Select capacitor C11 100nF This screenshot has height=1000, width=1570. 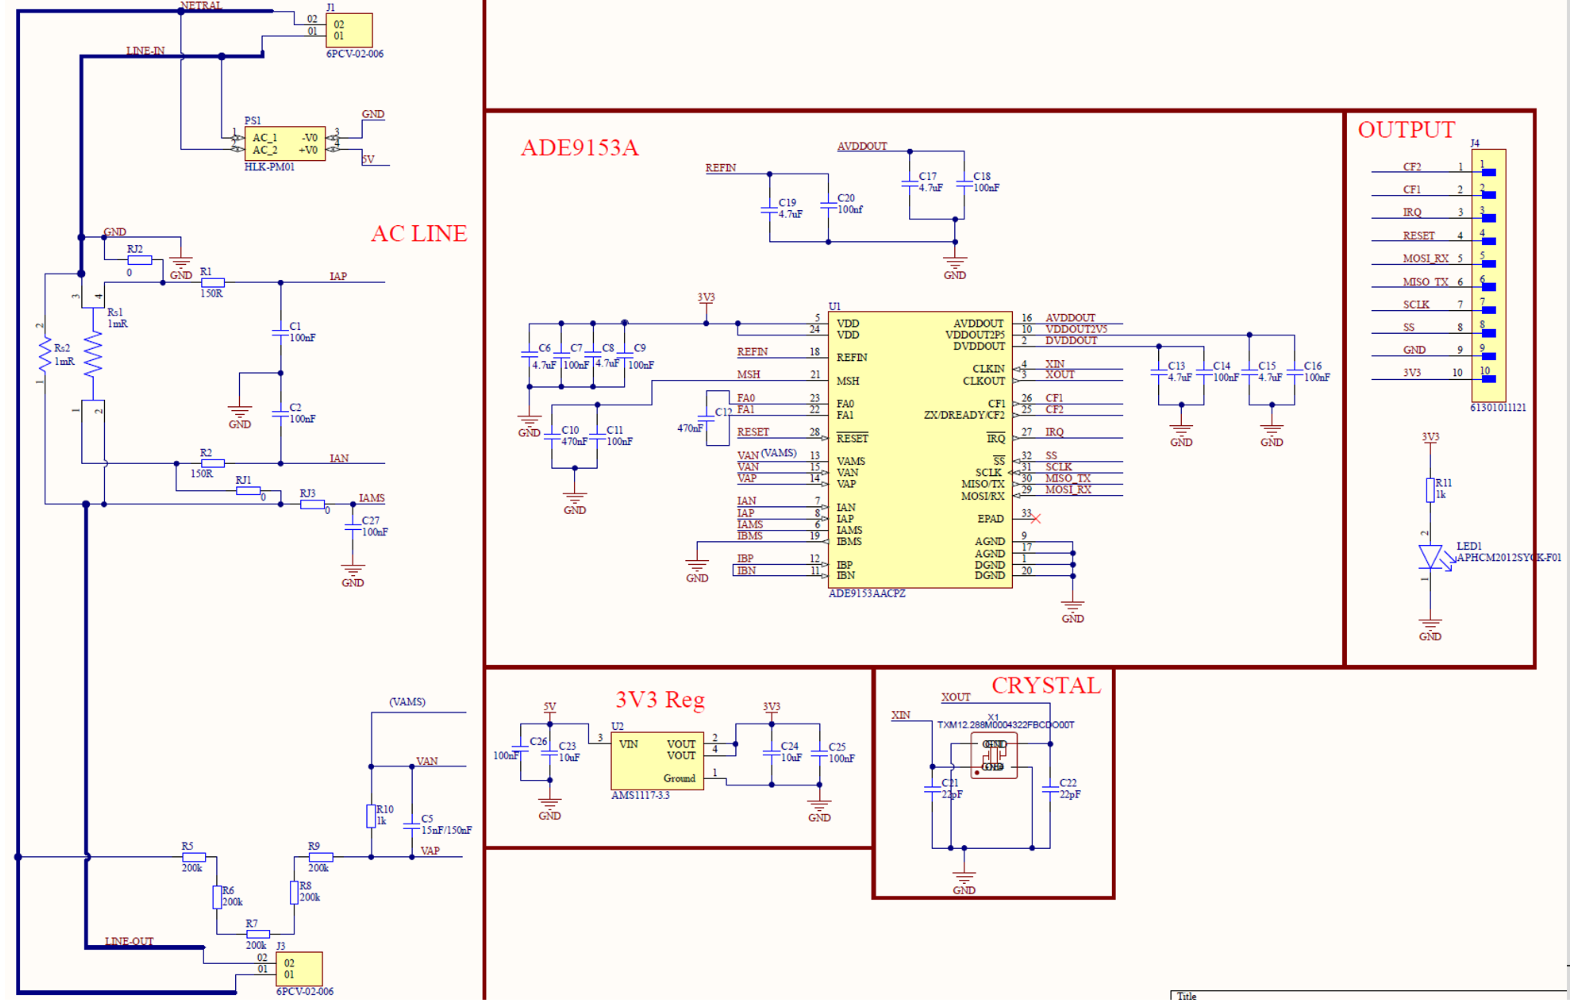(x=597, y=436)
